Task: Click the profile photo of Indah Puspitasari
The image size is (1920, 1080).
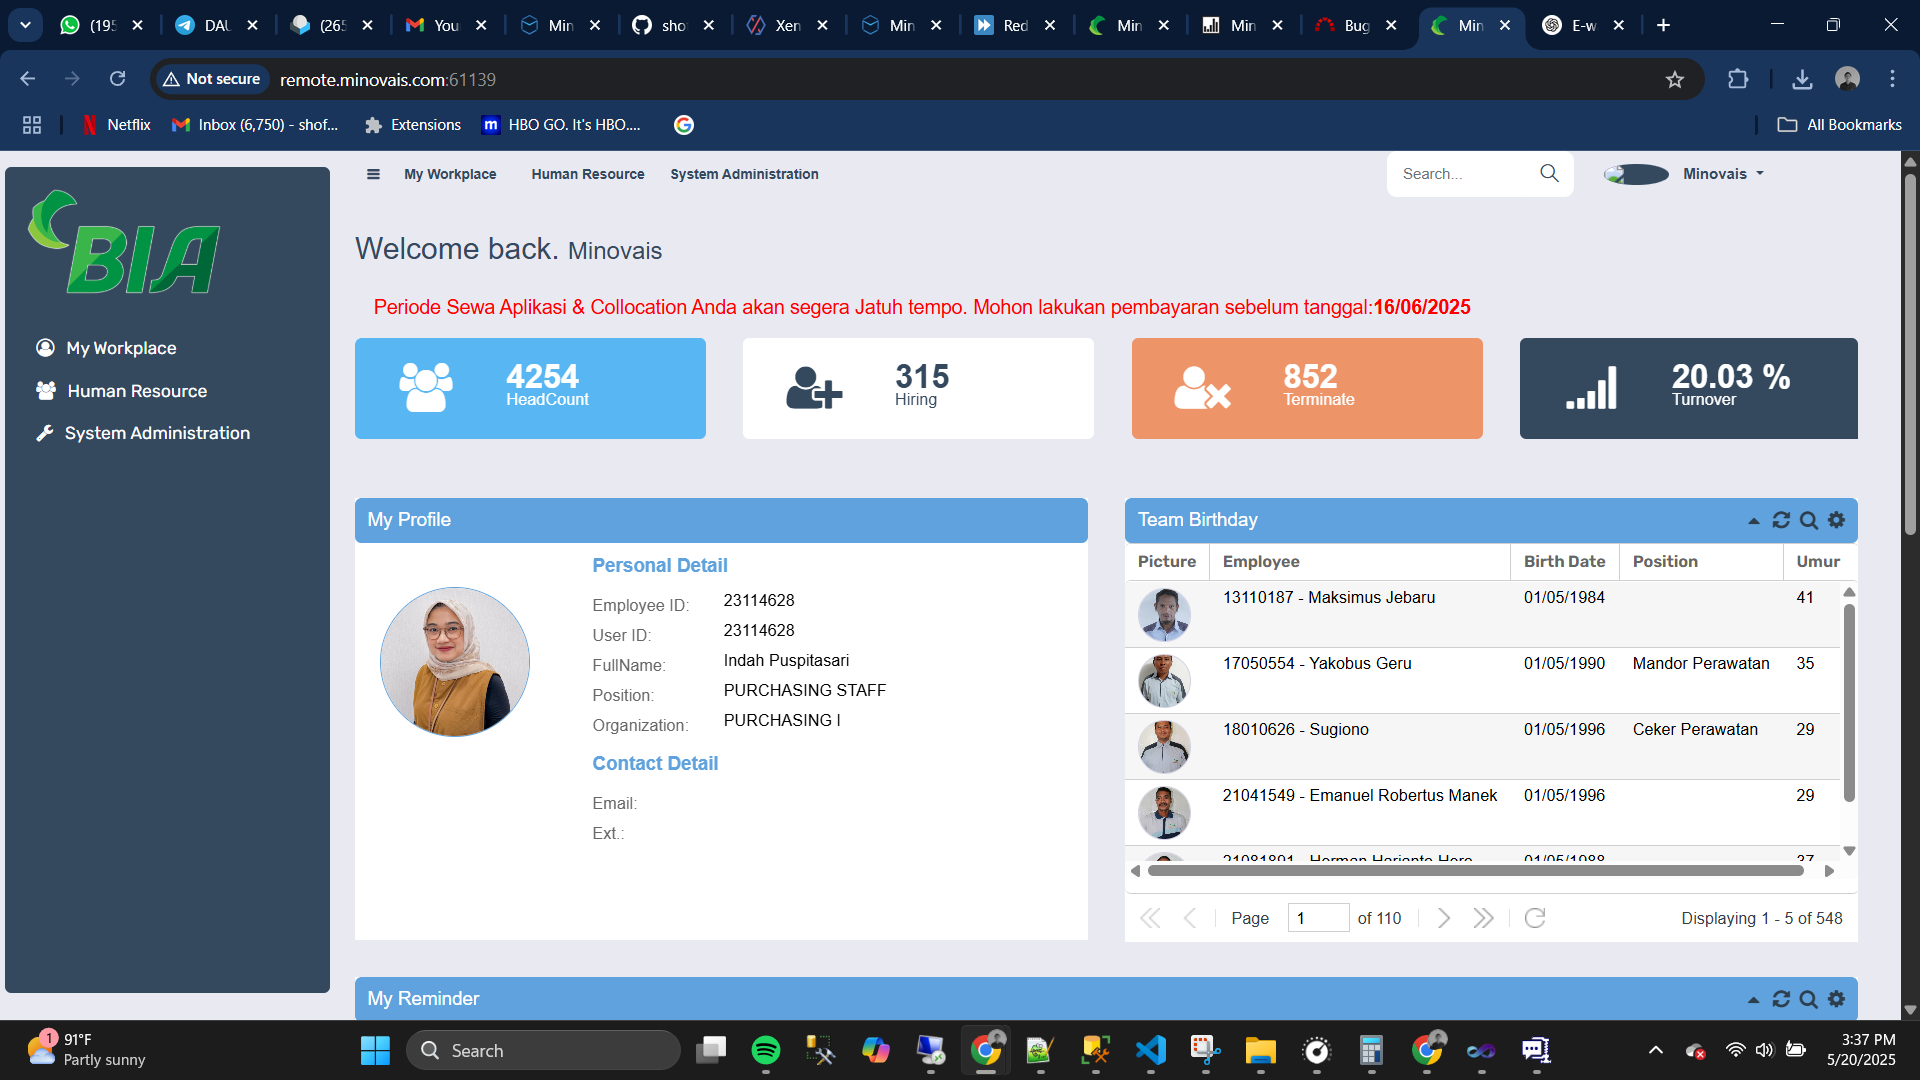Action: click(455, 662)
